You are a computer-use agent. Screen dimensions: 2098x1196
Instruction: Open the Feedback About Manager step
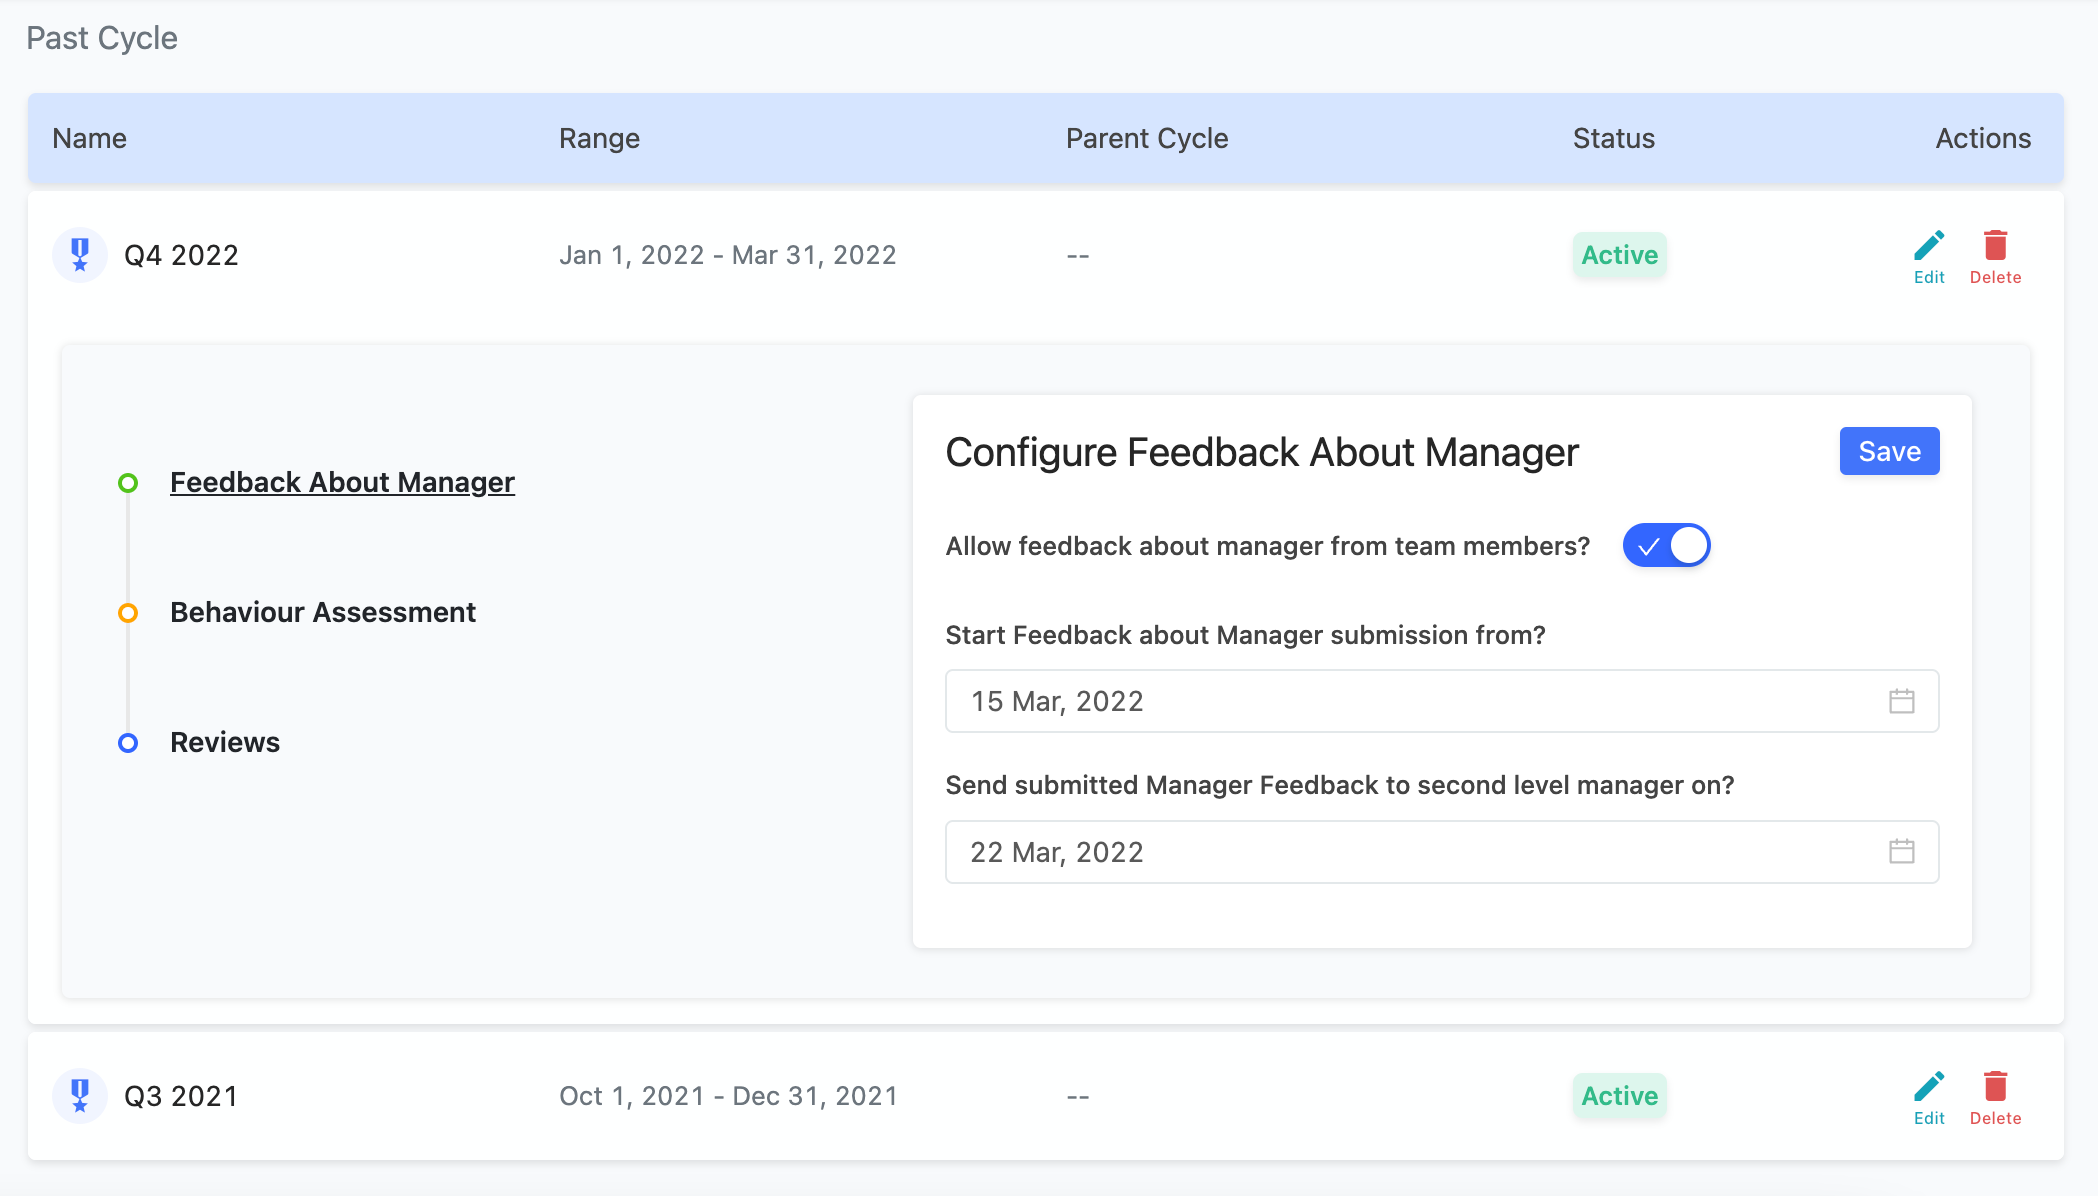(x=342, y=482)
